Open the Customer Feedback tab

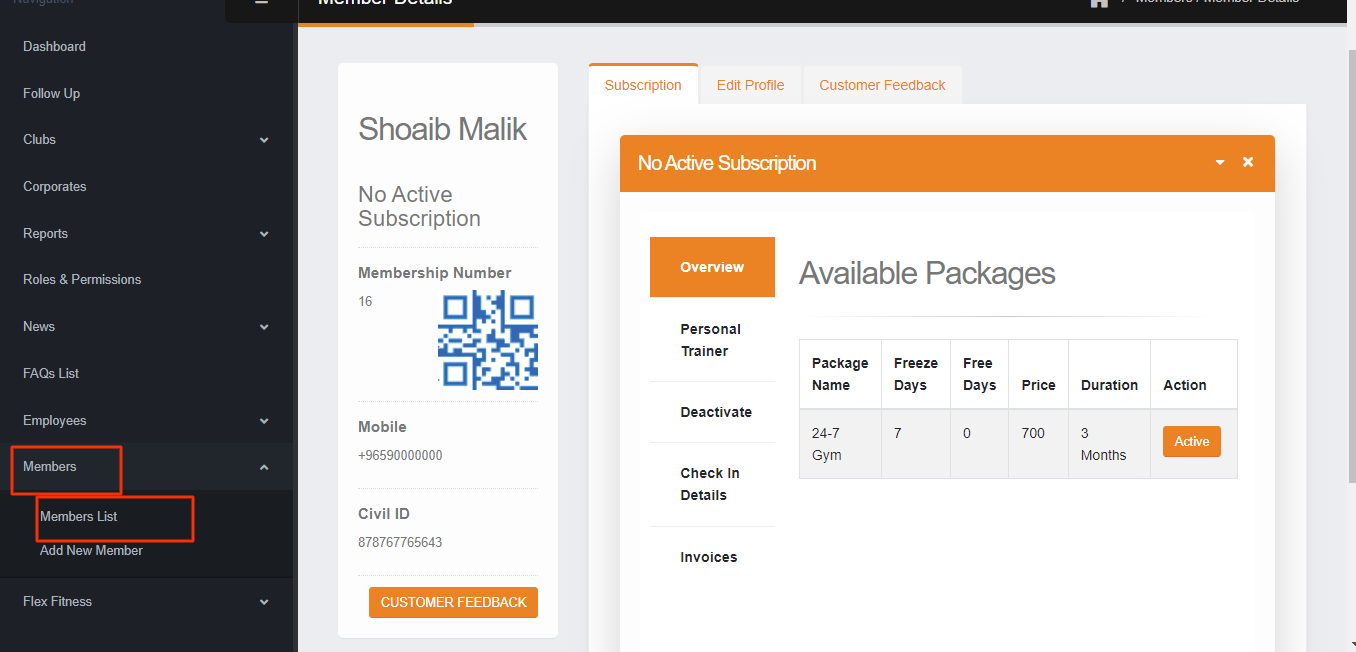[x=882, y=85]
